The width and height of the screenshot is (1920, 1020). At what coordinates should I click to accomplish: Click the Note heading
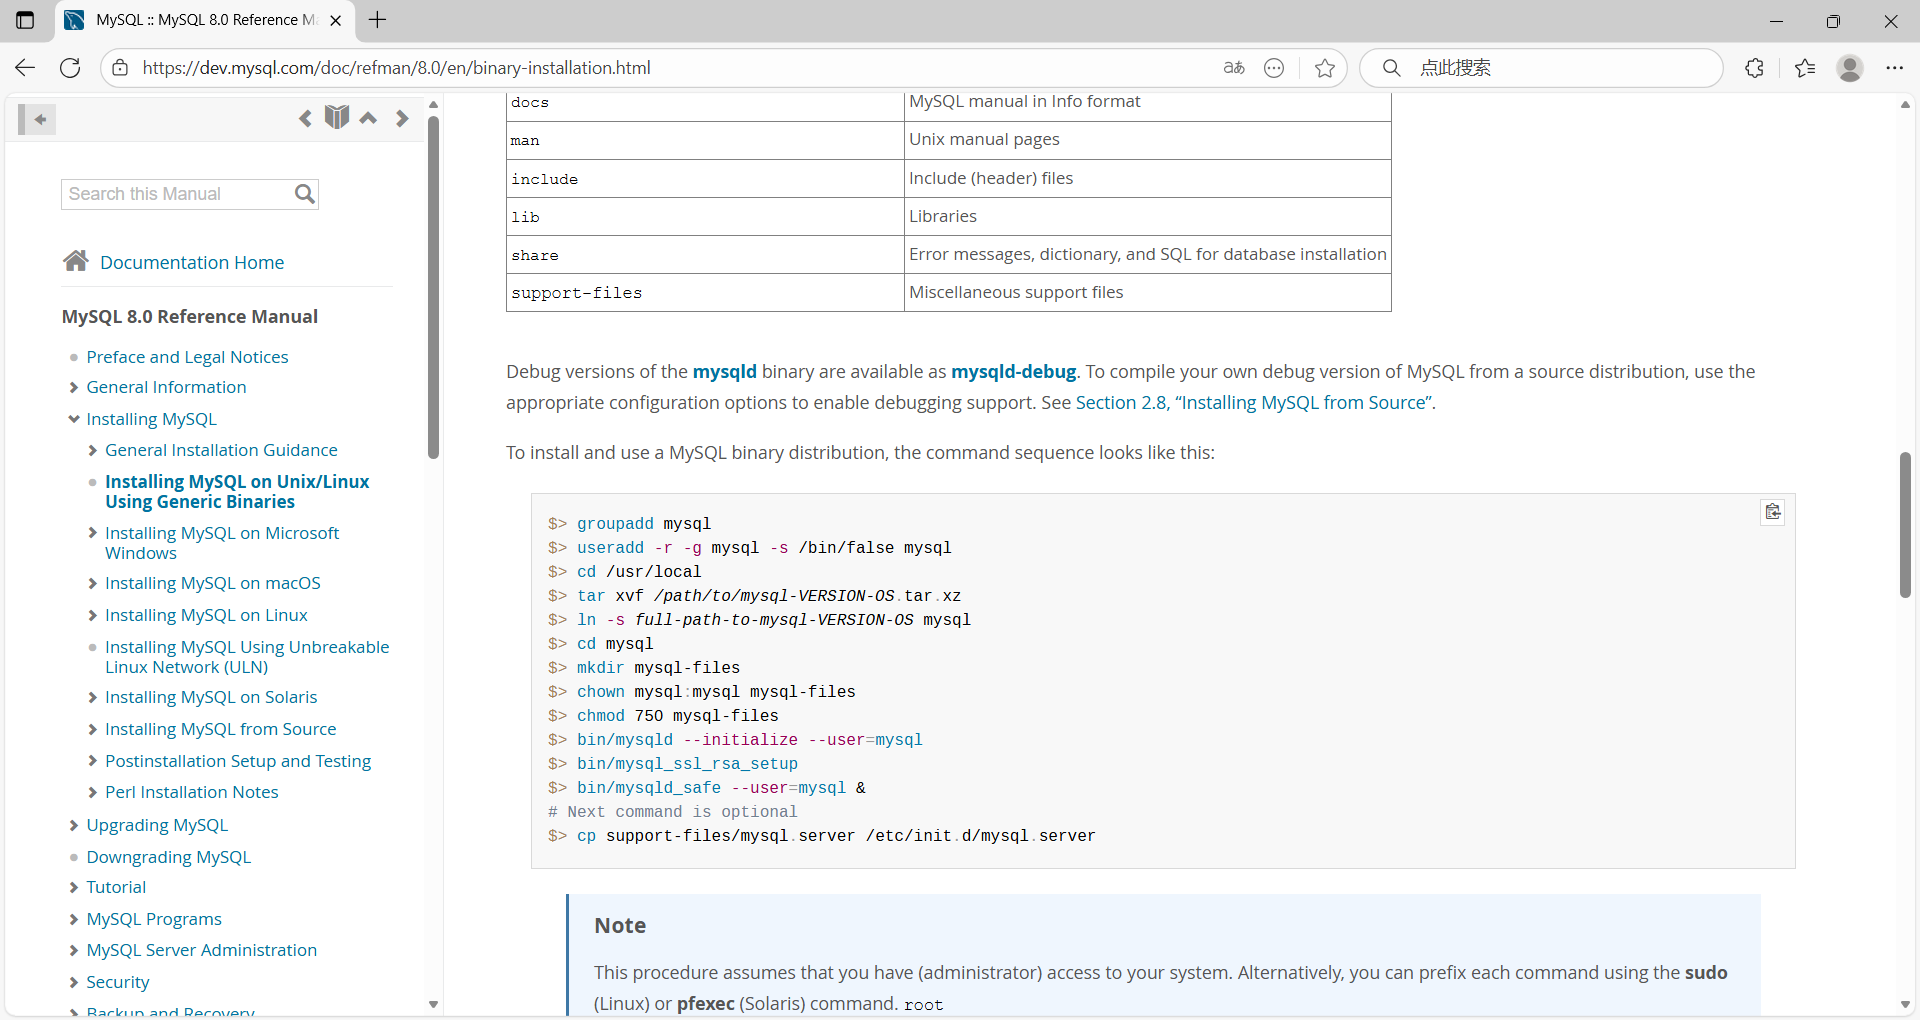tap(620, 925)
